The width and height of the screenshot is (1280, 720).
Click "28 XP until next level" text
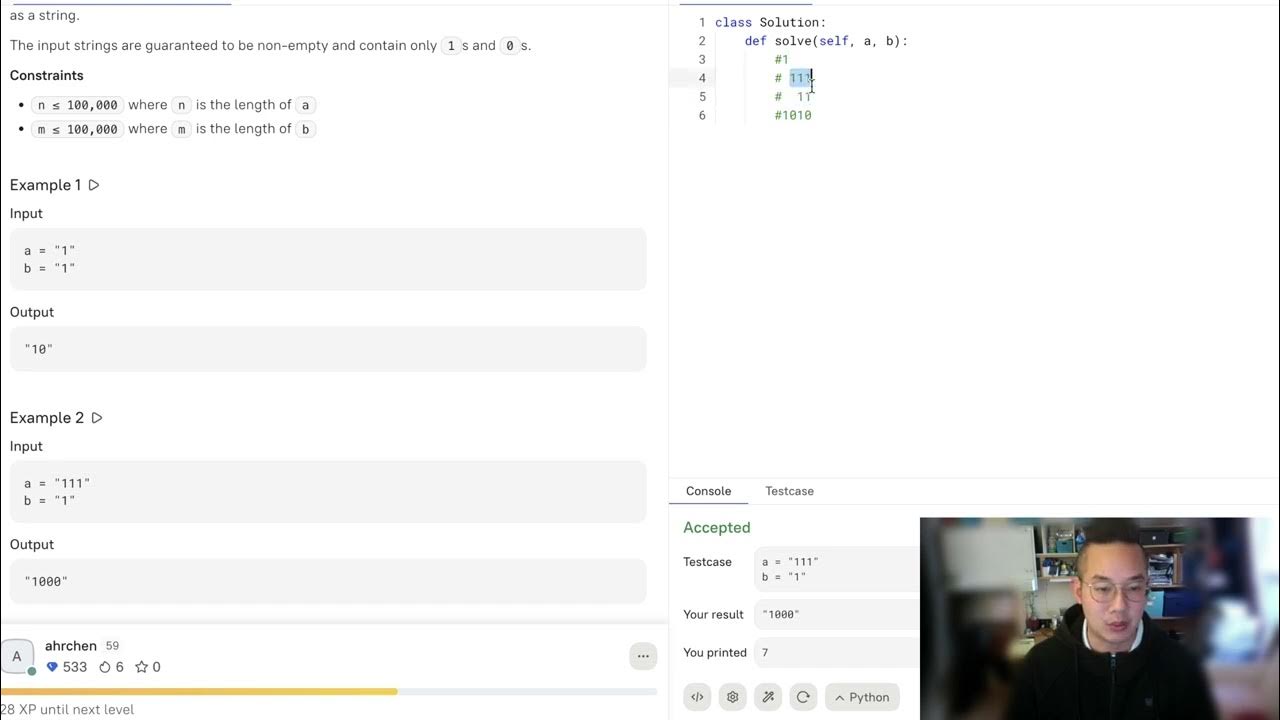(x=67, y=710)
